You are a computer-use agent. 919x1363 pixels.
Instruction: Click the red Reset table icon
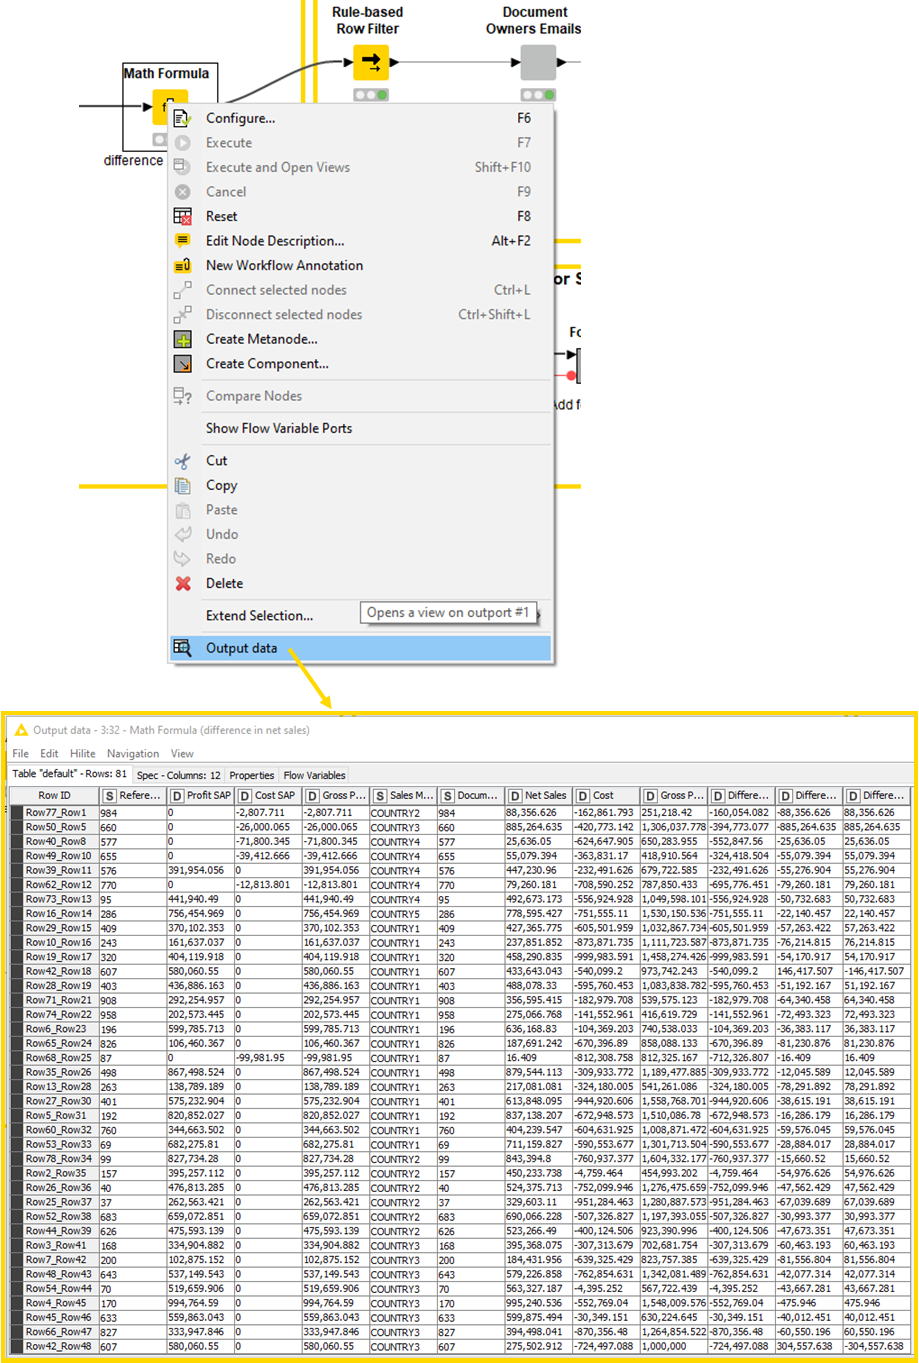tap(182, 216)
